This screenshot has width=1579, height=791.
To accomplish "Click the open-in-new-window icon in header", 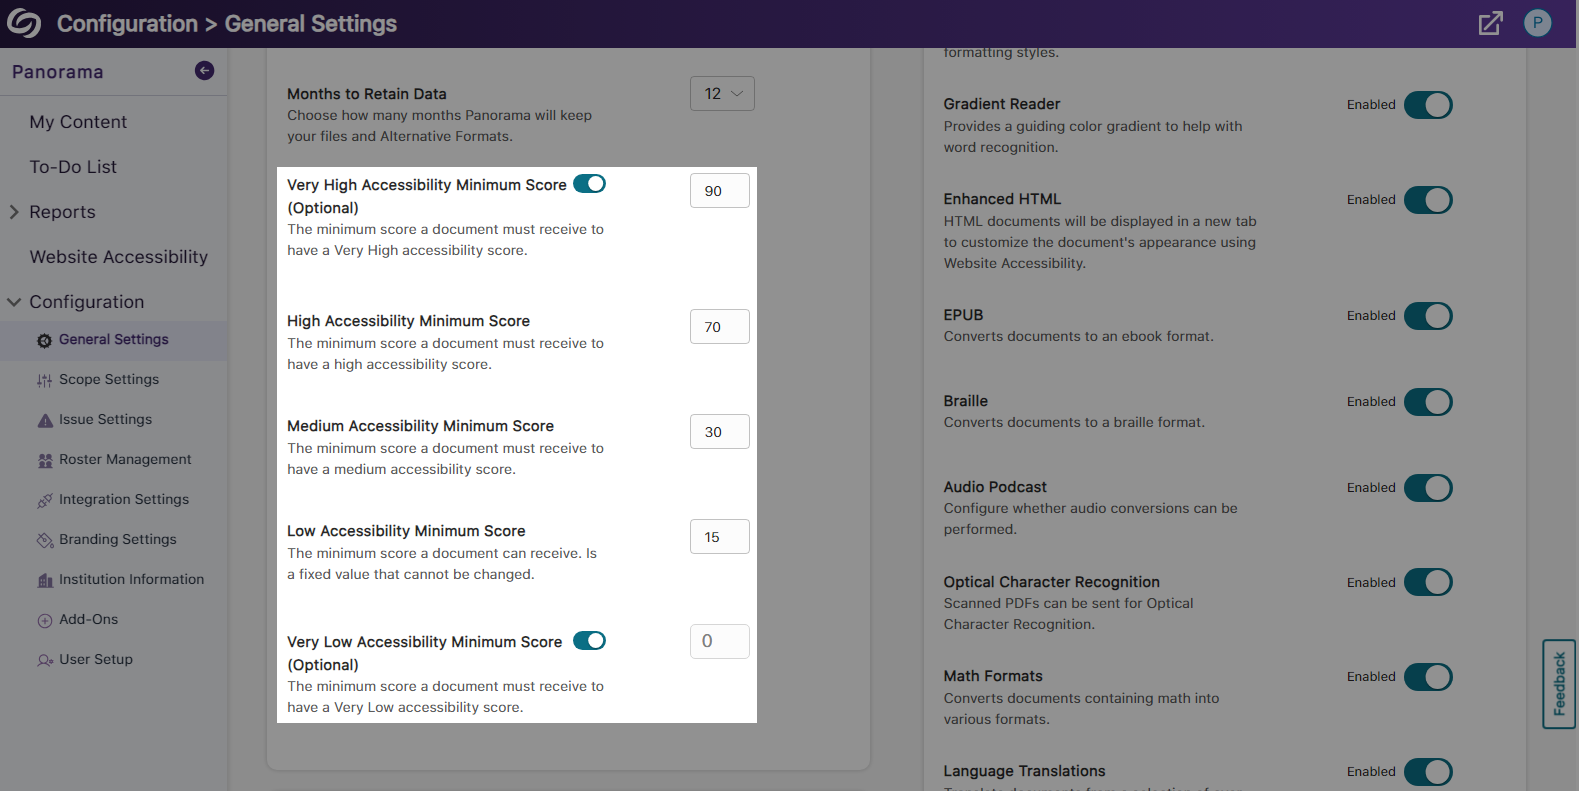I will (1490, 23).
